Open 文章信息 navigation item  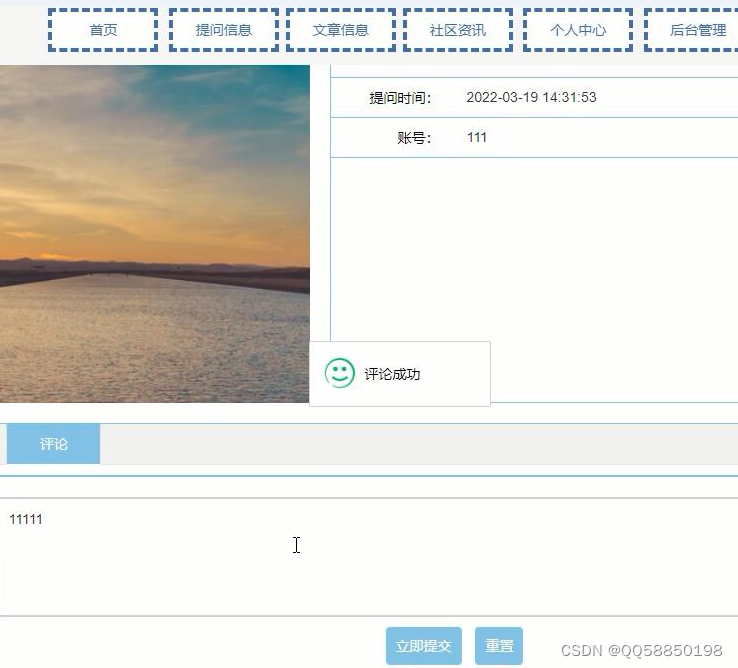tap(341, 30)
